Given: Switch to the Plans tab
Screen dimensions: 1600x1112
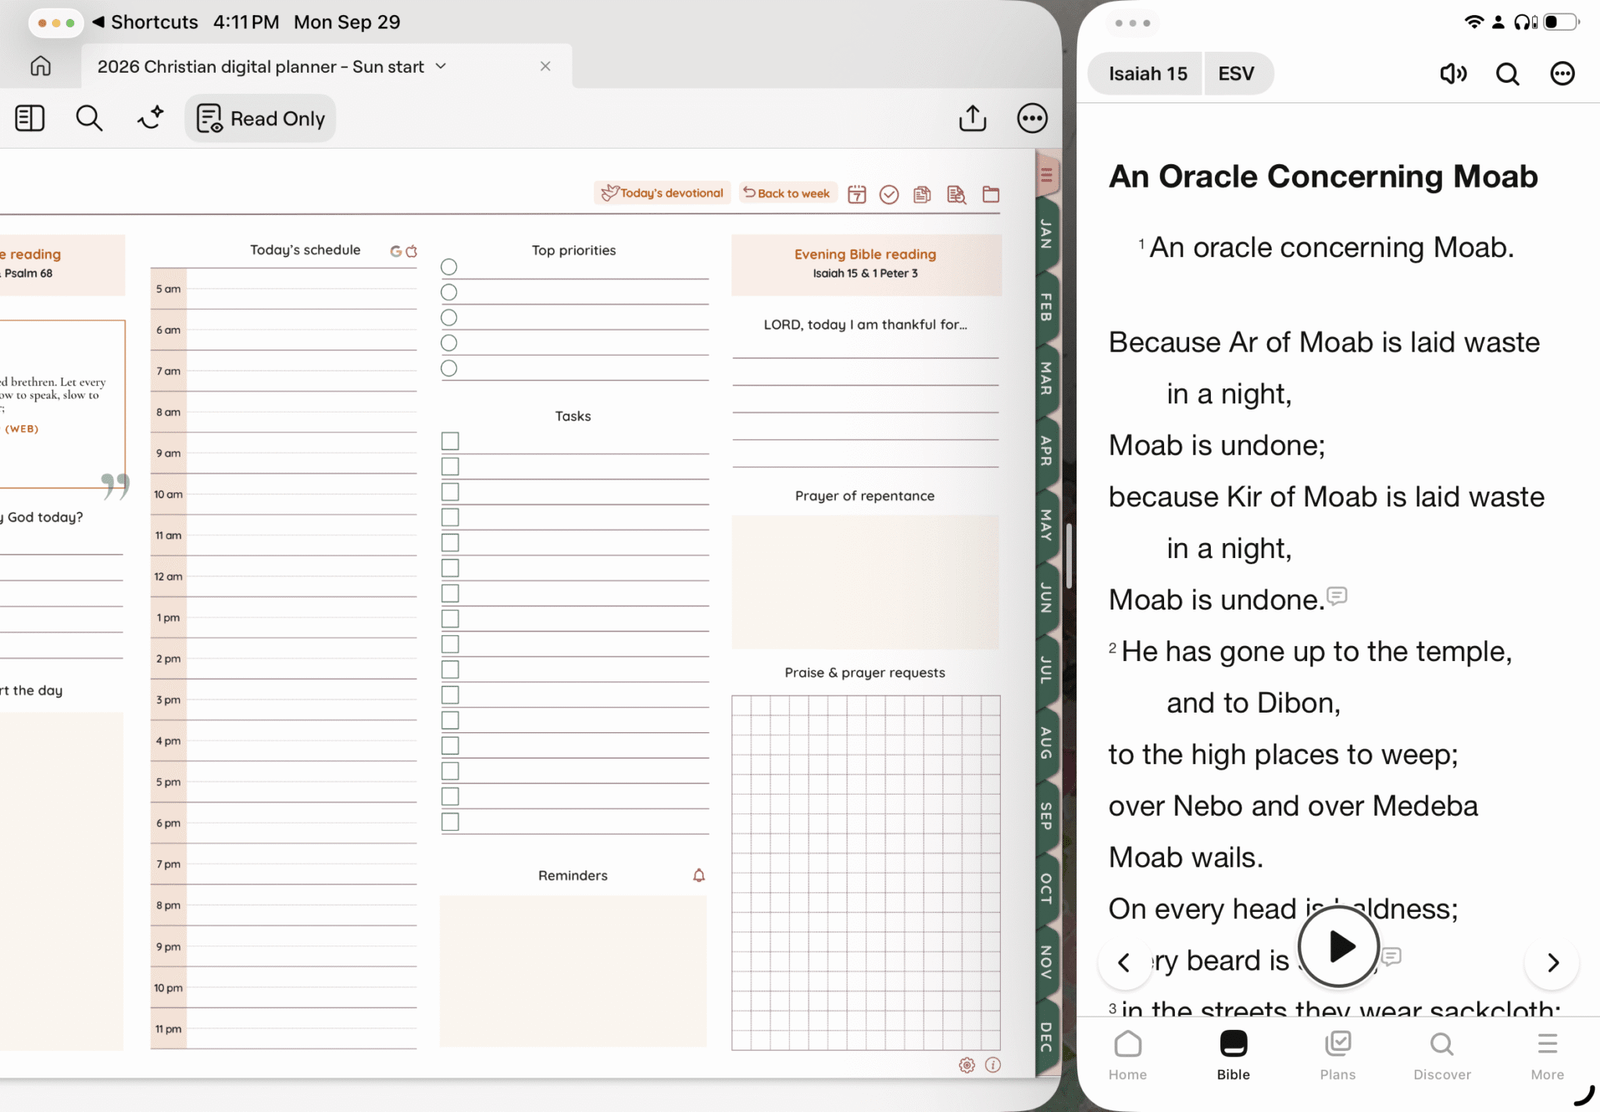Looking at the screenshot, I should pos(1337,1055).
